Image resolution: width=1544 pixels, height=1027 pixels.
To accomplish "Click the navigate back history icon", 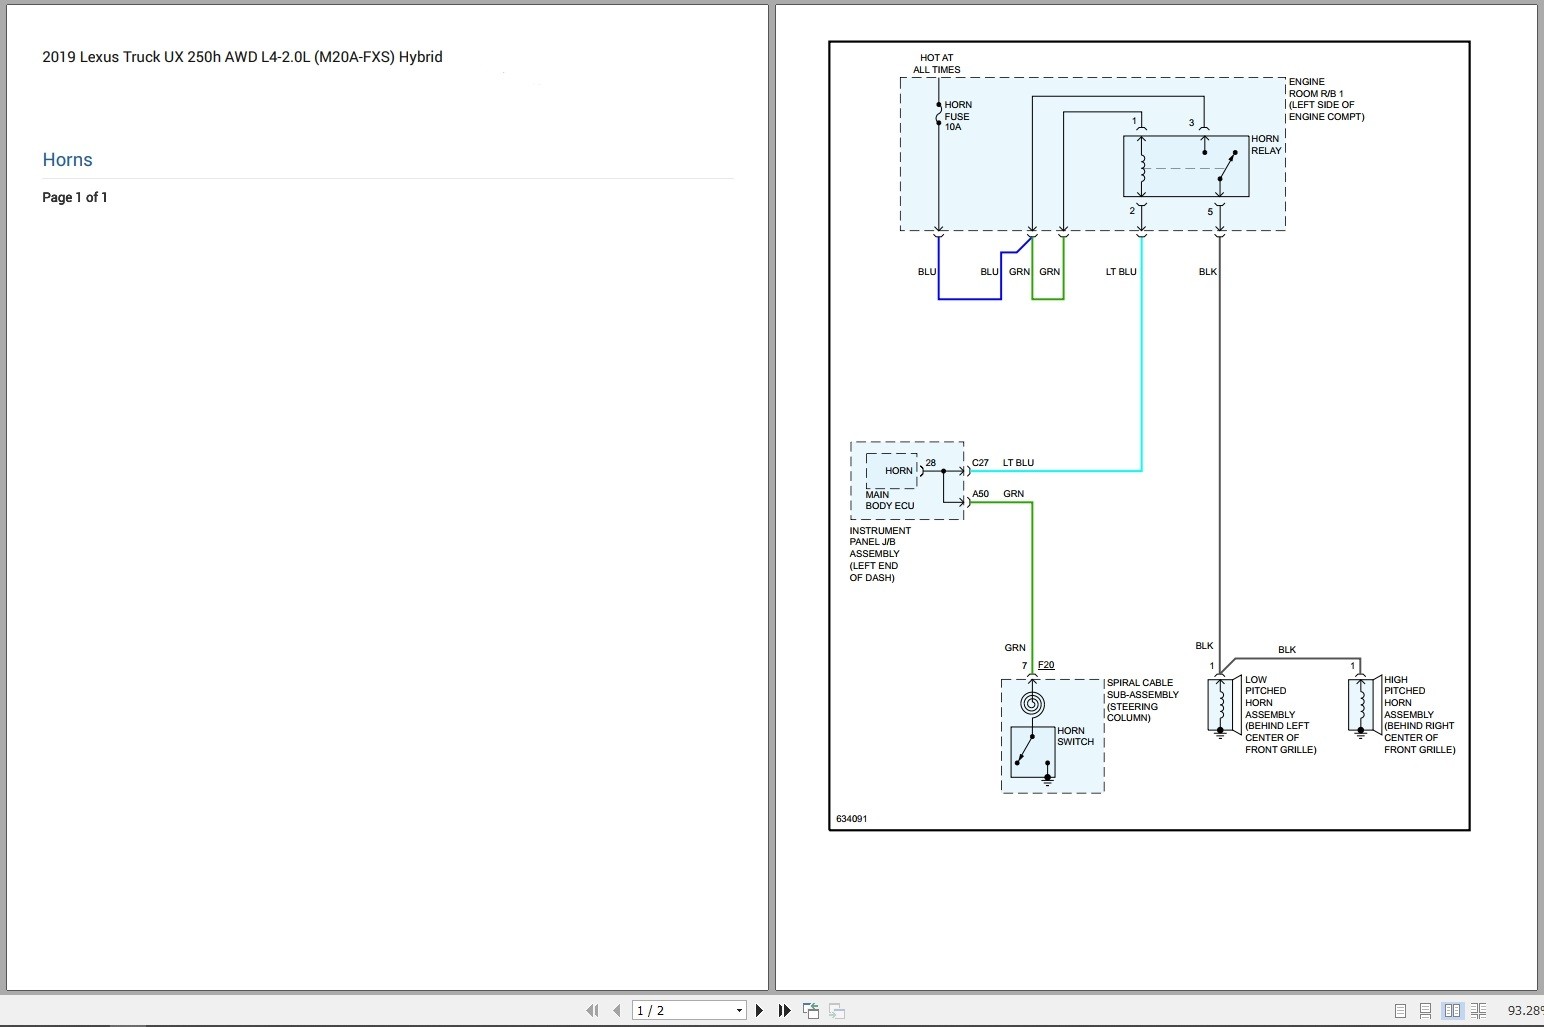I will click(x=810, y=1010).
